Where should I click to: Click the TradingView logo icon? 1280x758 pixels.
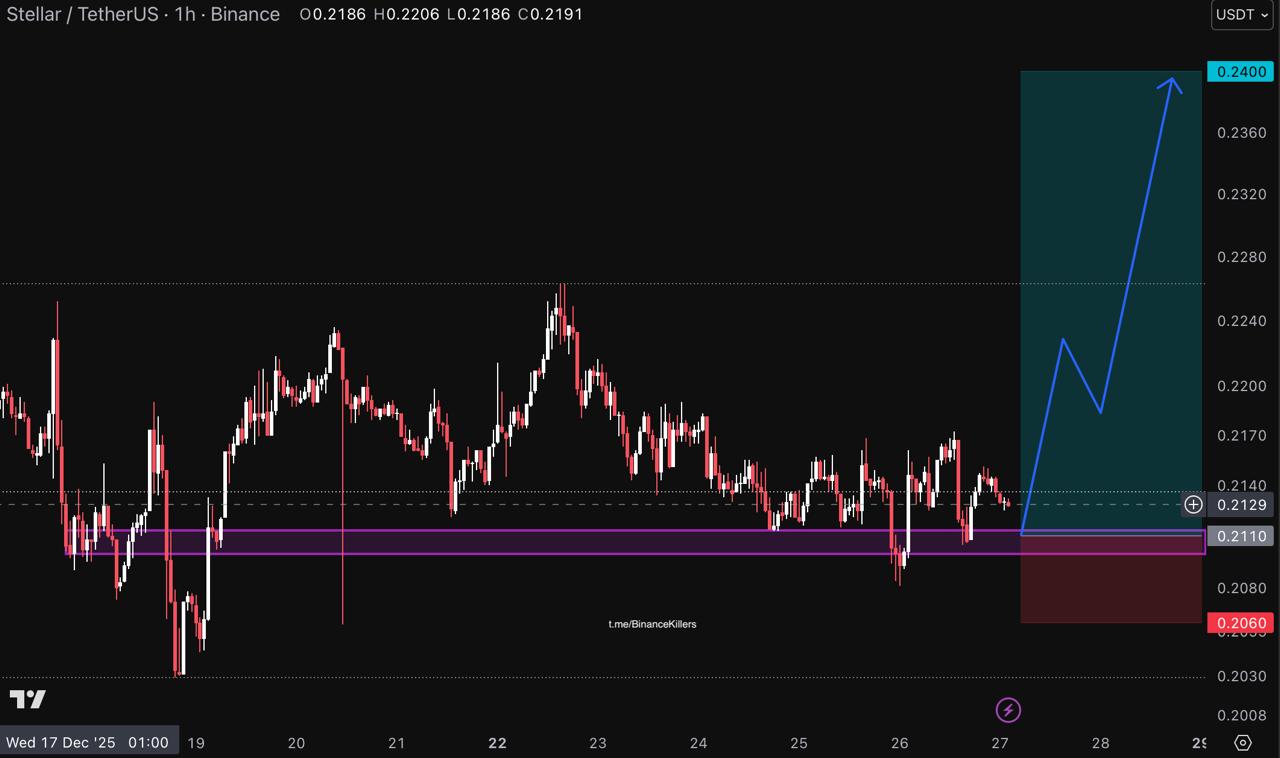(x=28, y=699)
